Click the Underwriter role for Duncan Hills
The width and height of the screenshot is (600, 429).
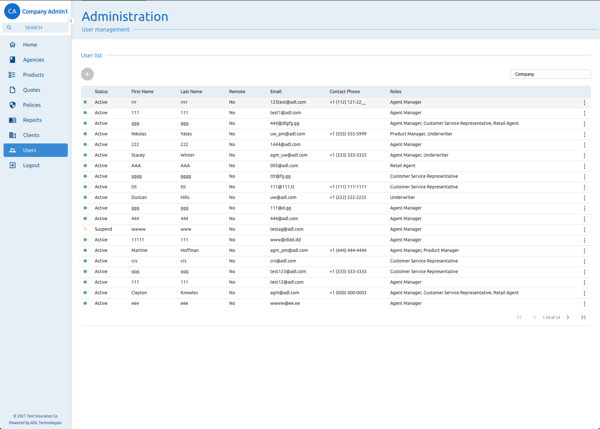coord(402,197)
